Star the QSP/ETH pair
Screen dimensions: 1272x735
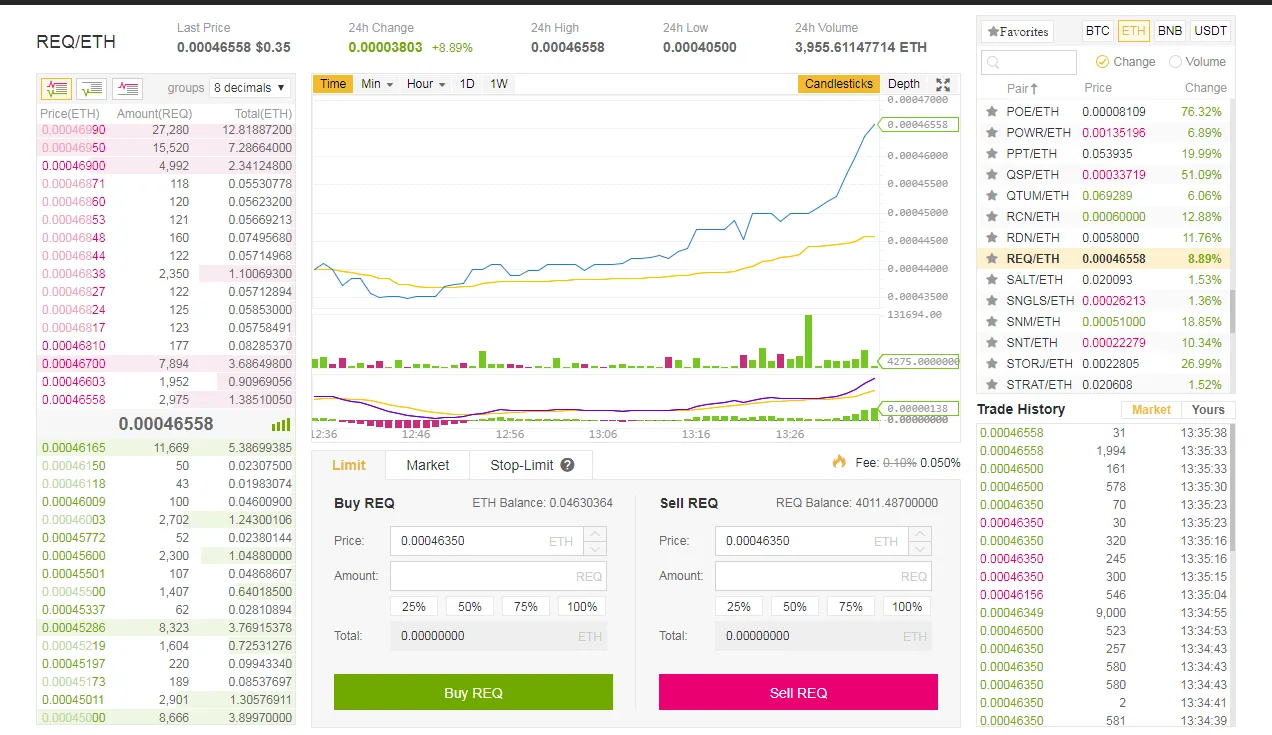[x=992, y=174]
